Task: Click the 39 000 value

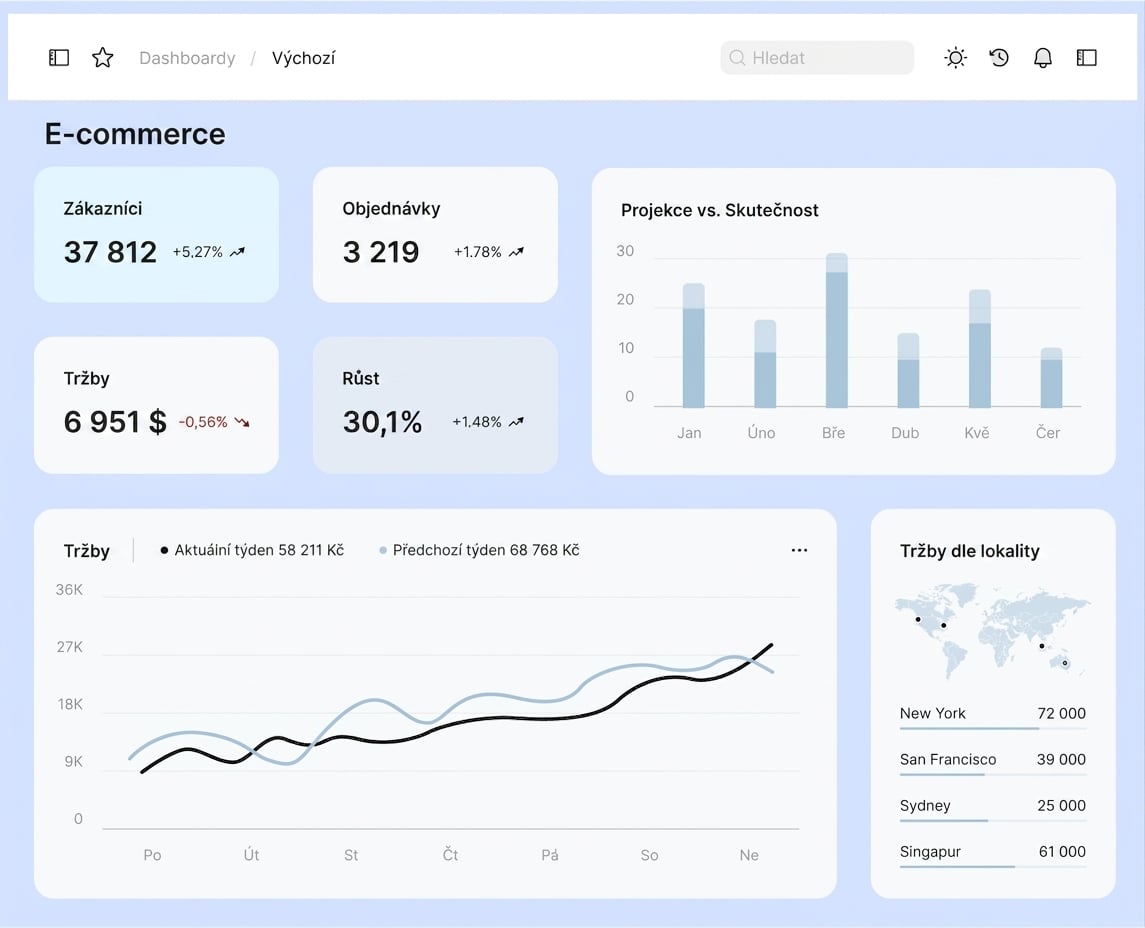Action: click(x=1061, y=759)
